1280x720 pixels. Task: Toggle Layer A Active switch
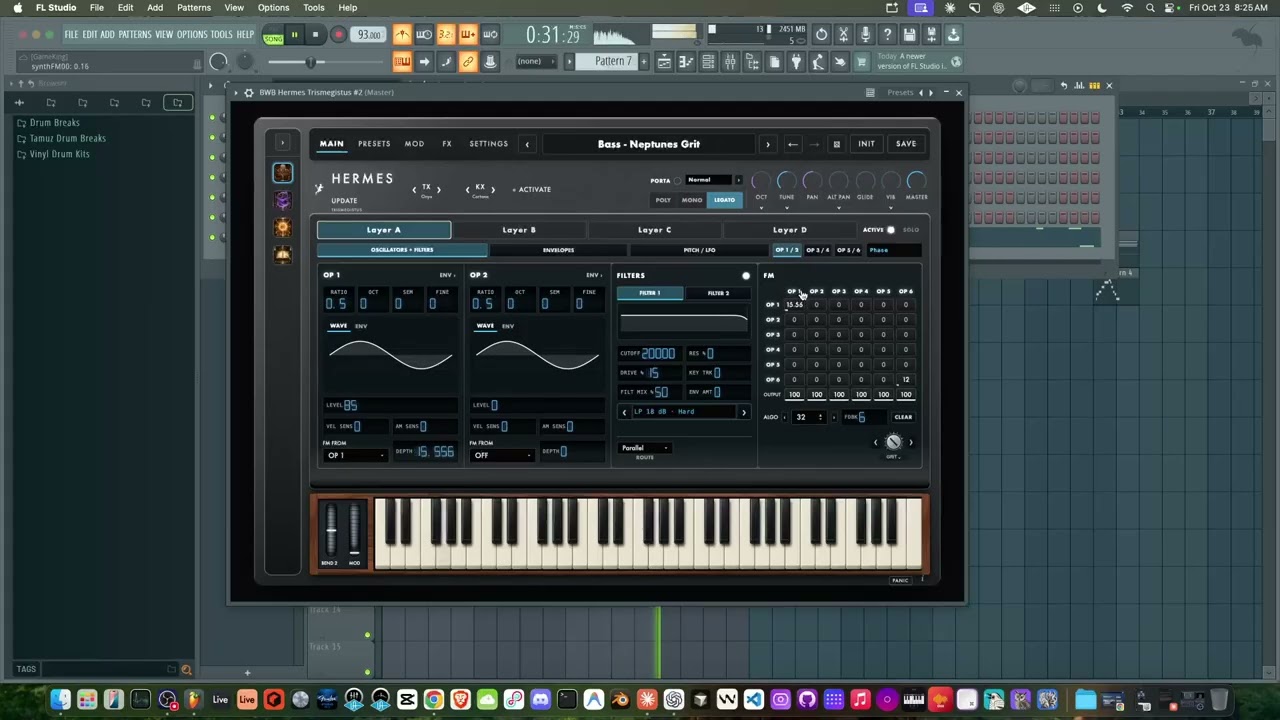click(890, 230)
